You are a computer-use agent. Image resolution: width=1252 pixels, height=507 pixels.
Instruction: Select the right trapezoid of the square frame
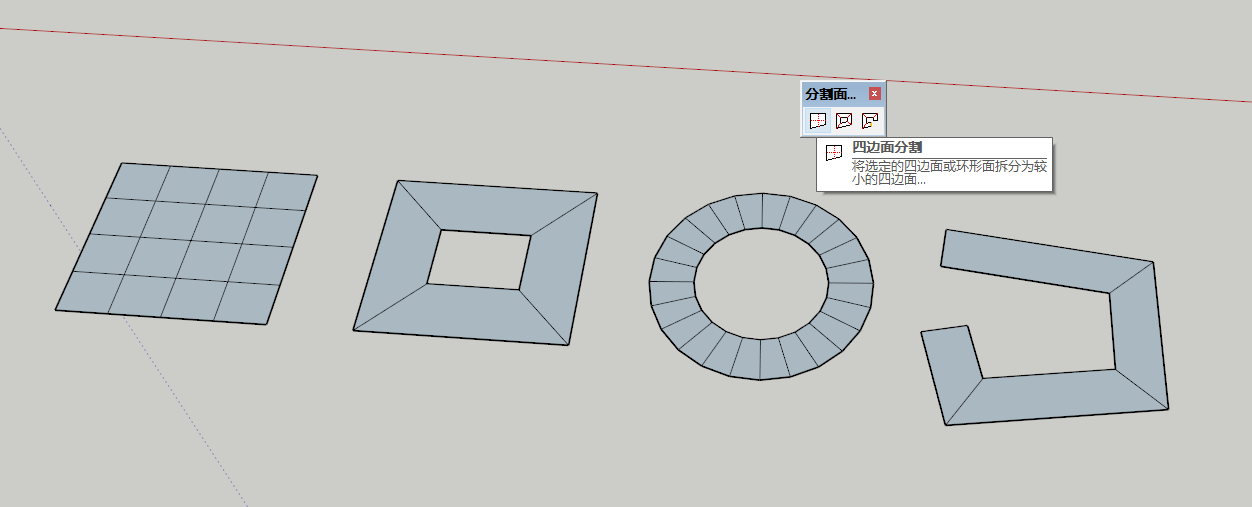coord(558,265)
